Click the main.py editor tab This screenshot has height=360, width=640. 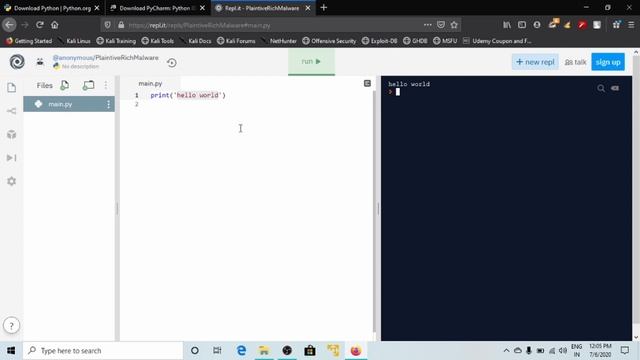click(x=150, y=83)
